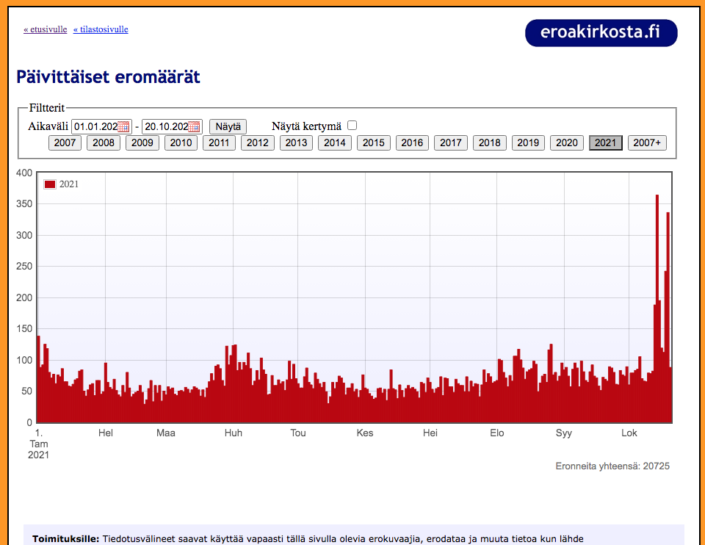This screenshot has height=545, width=705.
Task: Click the Aikaväli label
Action: click(x=48, y=126)
